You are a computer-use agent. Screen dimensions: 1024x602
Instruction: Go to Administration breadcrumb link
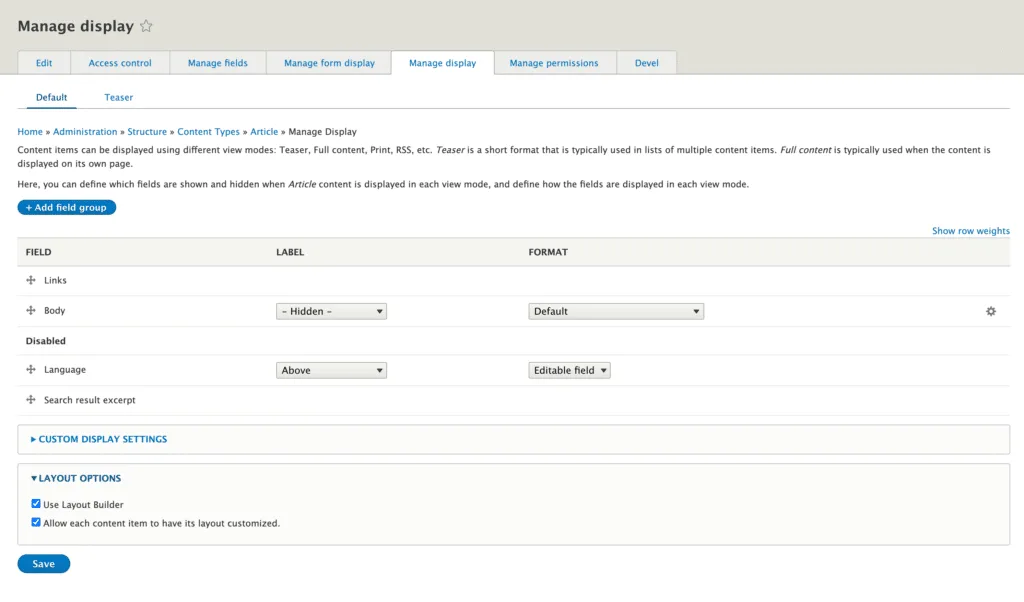tap(85, 132)
